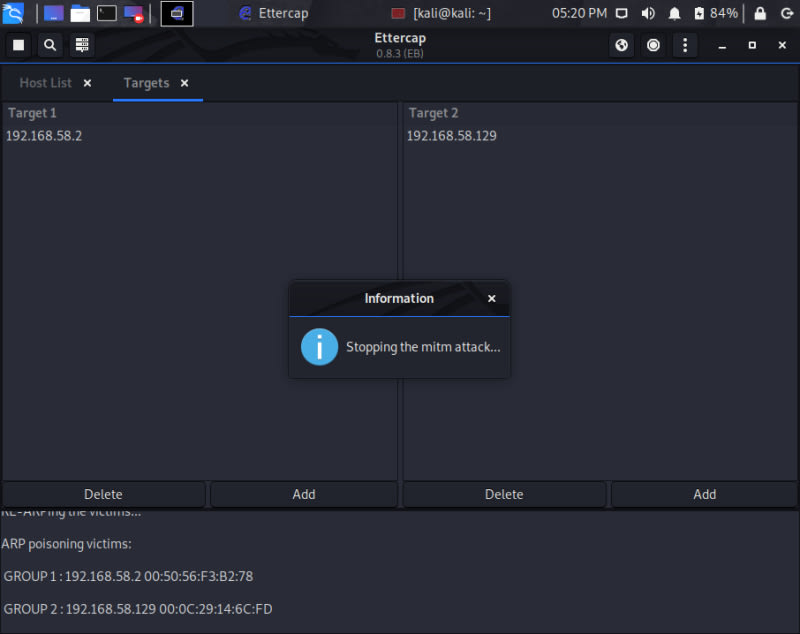Show desktop from taskbar icon
The width and height of the screenshot is (800, 634).
pos(54,13)
